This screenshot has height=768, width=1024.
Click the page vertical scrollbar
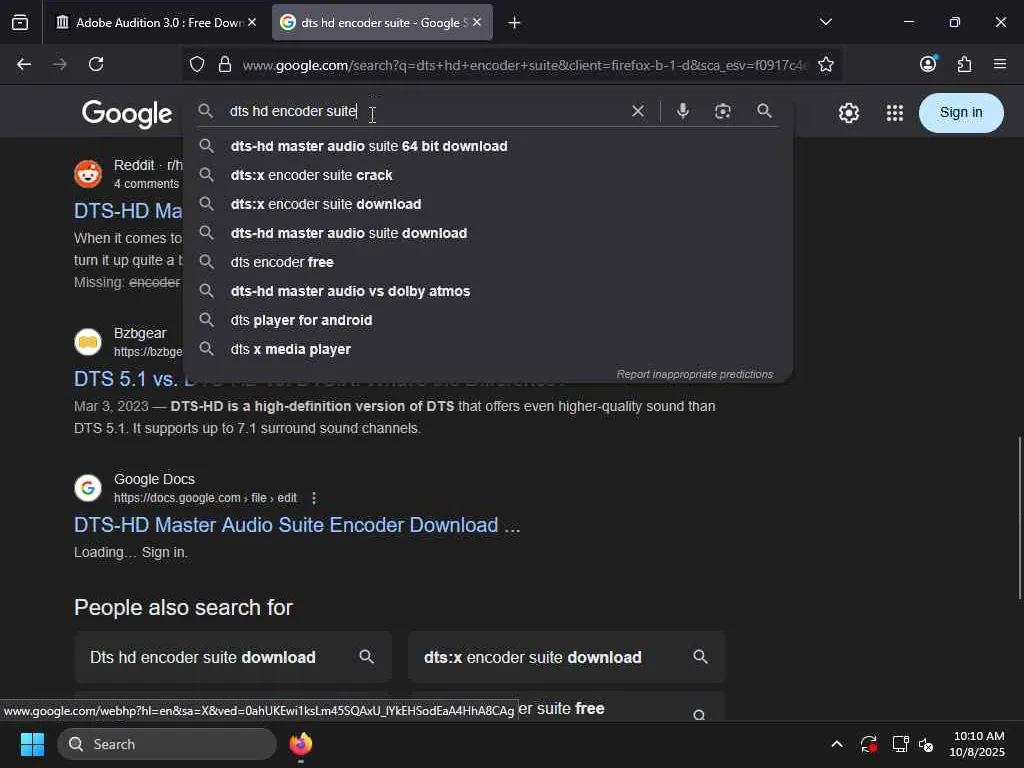pyautogui.click(x=1019, y=518)
